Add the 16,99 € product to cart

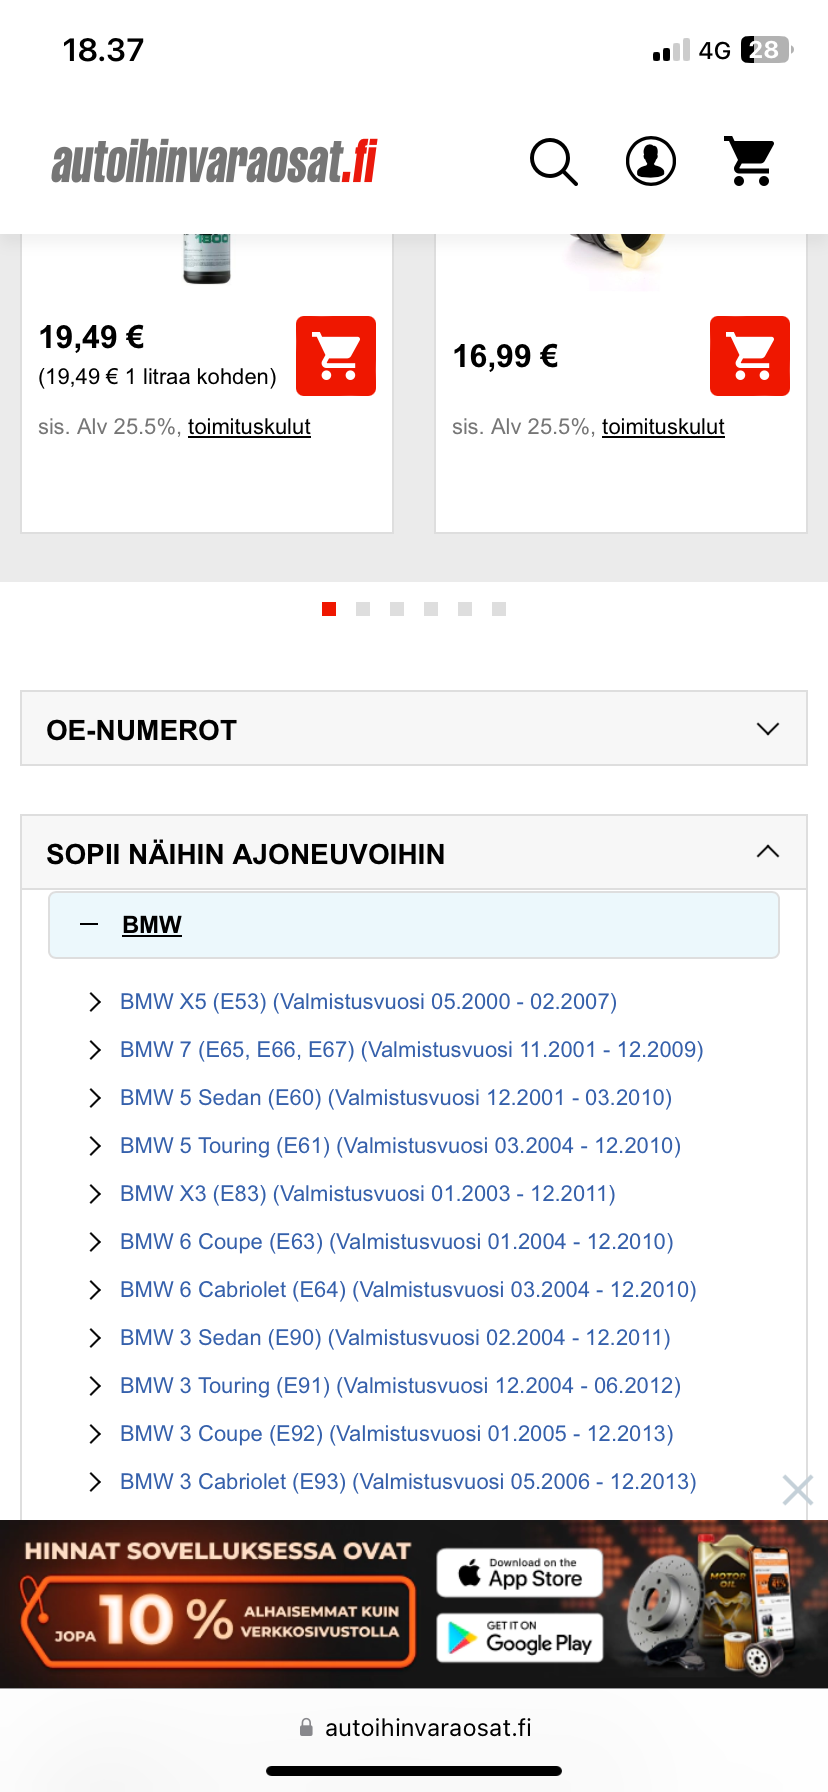750,356
